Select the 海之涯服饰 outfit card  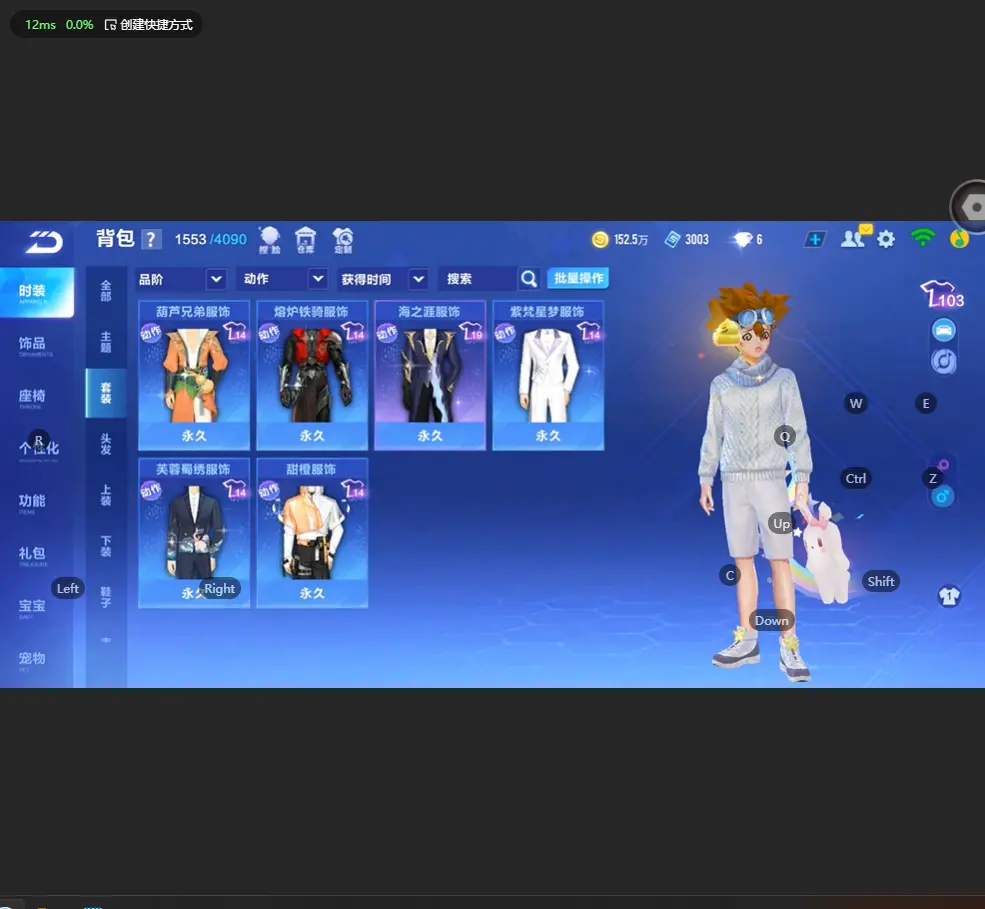[x=430, y=375]
